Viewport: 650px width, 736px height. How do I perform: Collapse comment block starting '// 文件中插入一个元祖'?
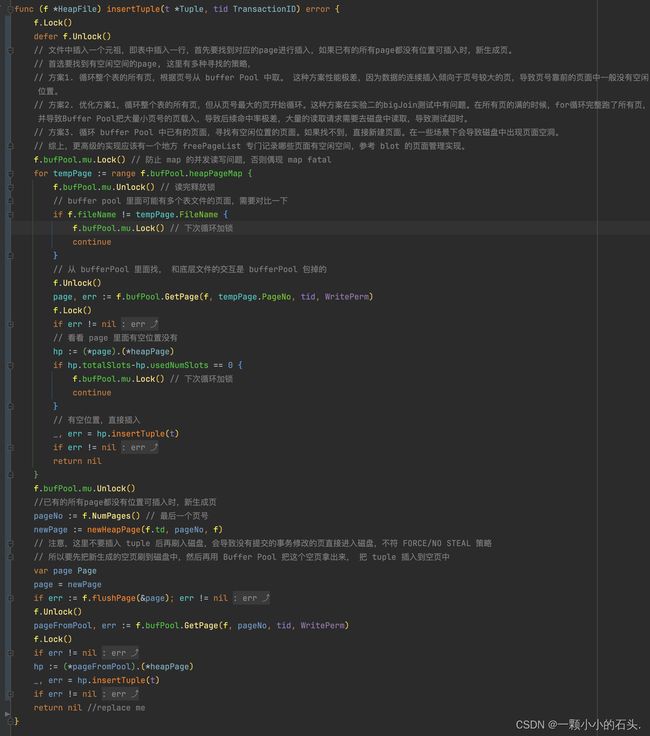[10, 50]
